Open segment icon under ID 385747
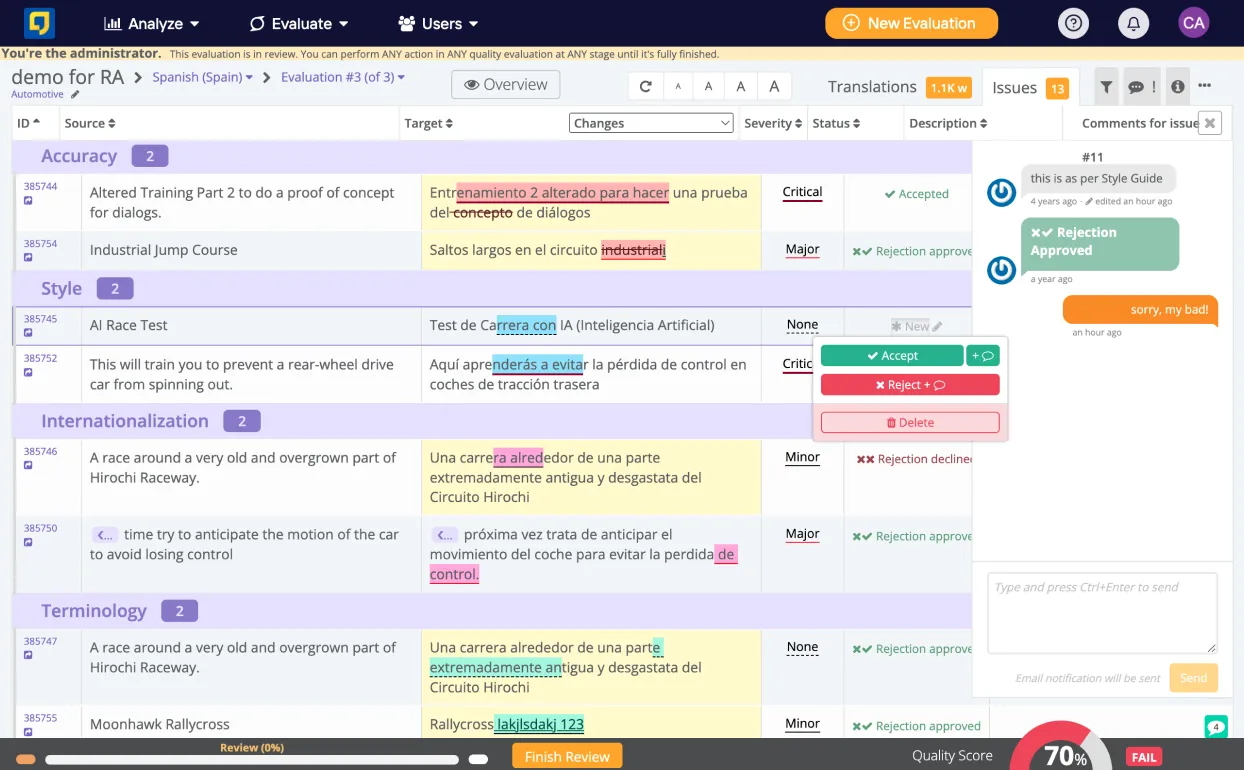 coord(28,655)
